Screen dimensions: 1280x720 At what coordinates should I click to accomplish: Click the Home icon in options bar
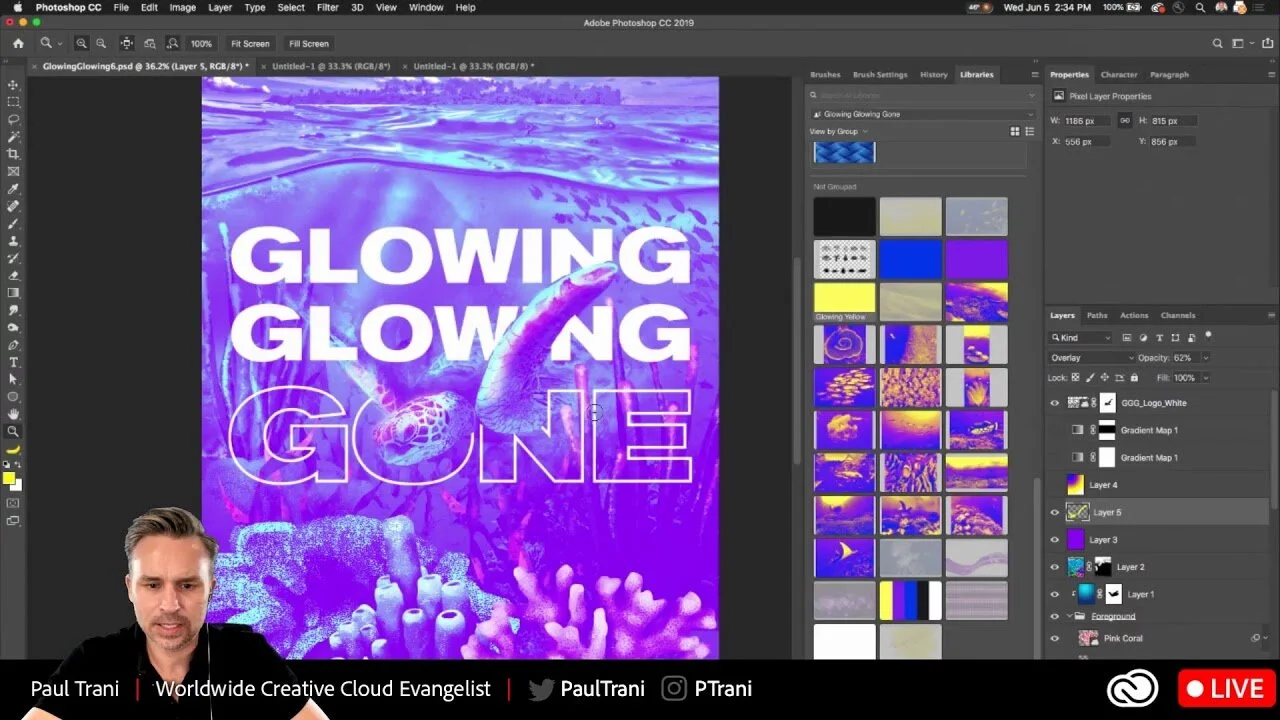coord(18,43)
